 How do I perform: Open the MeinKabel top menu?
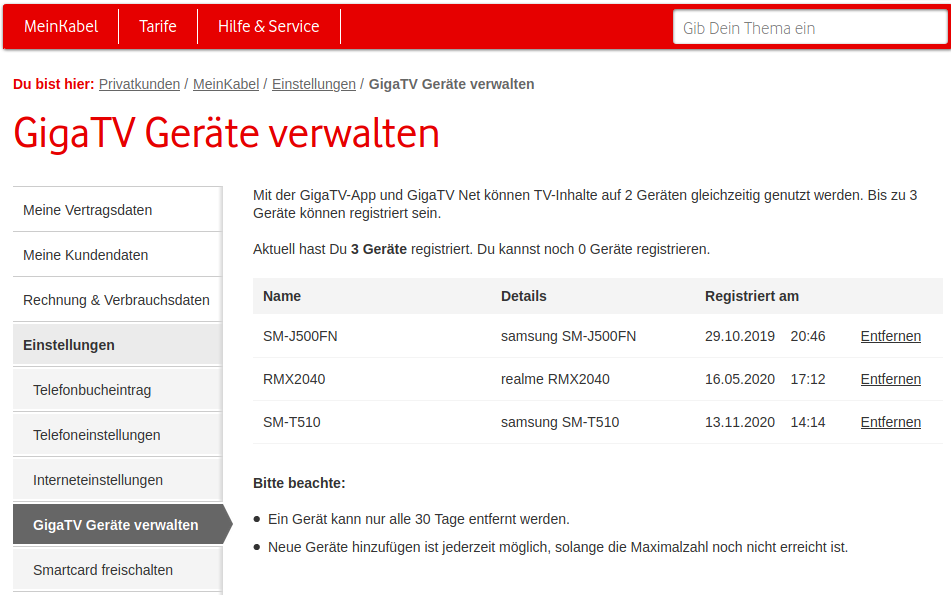click(x=61, y=27)
